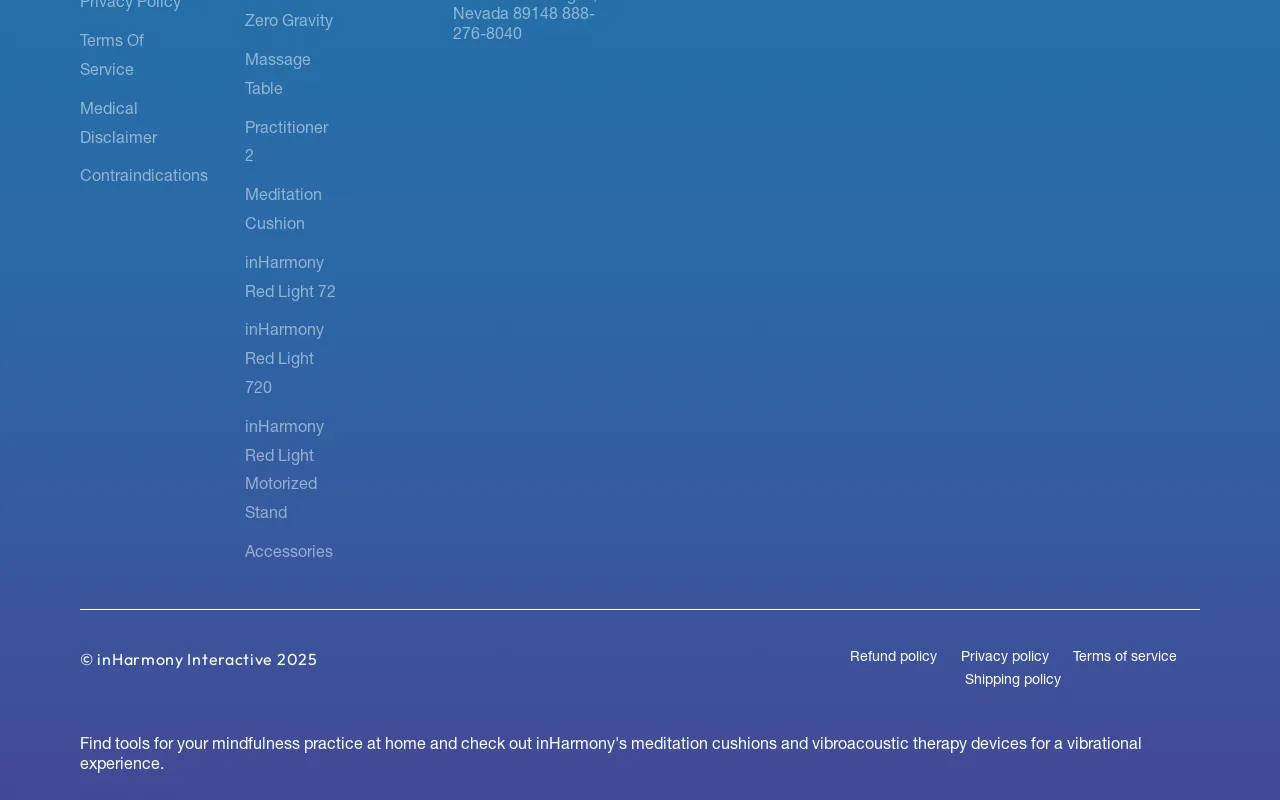Click the lowercase Privacy policy footer link
The height and width of the screenshot is (800, 1280).
point(1005,657)
